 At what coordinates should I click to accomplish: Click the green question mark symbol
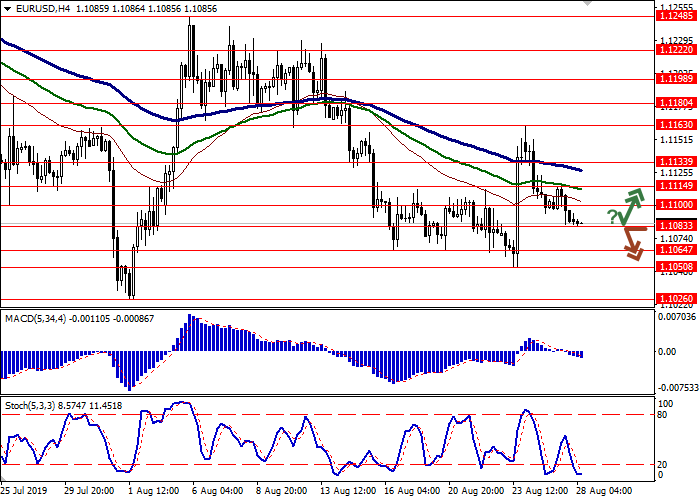click(611, 217)
